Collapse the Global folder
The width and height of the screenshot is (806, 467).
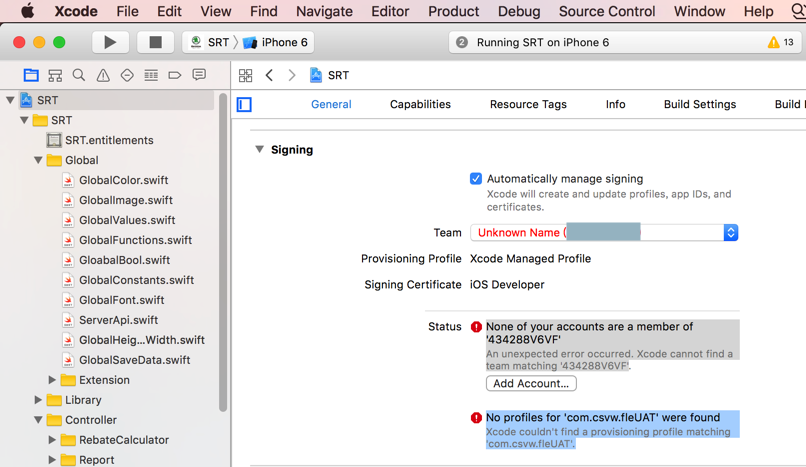pyautogui.click(x=38, y=160)
